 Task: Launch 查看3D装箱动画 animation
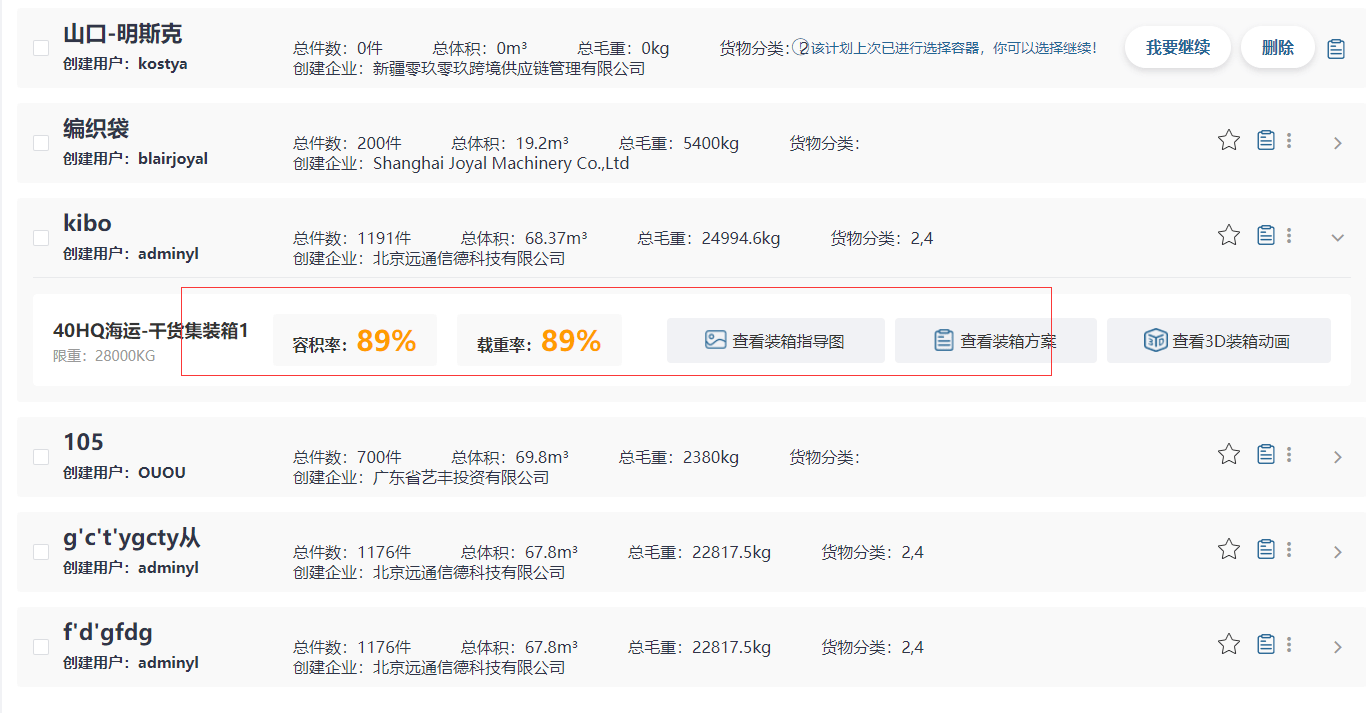click(1218, 341)
